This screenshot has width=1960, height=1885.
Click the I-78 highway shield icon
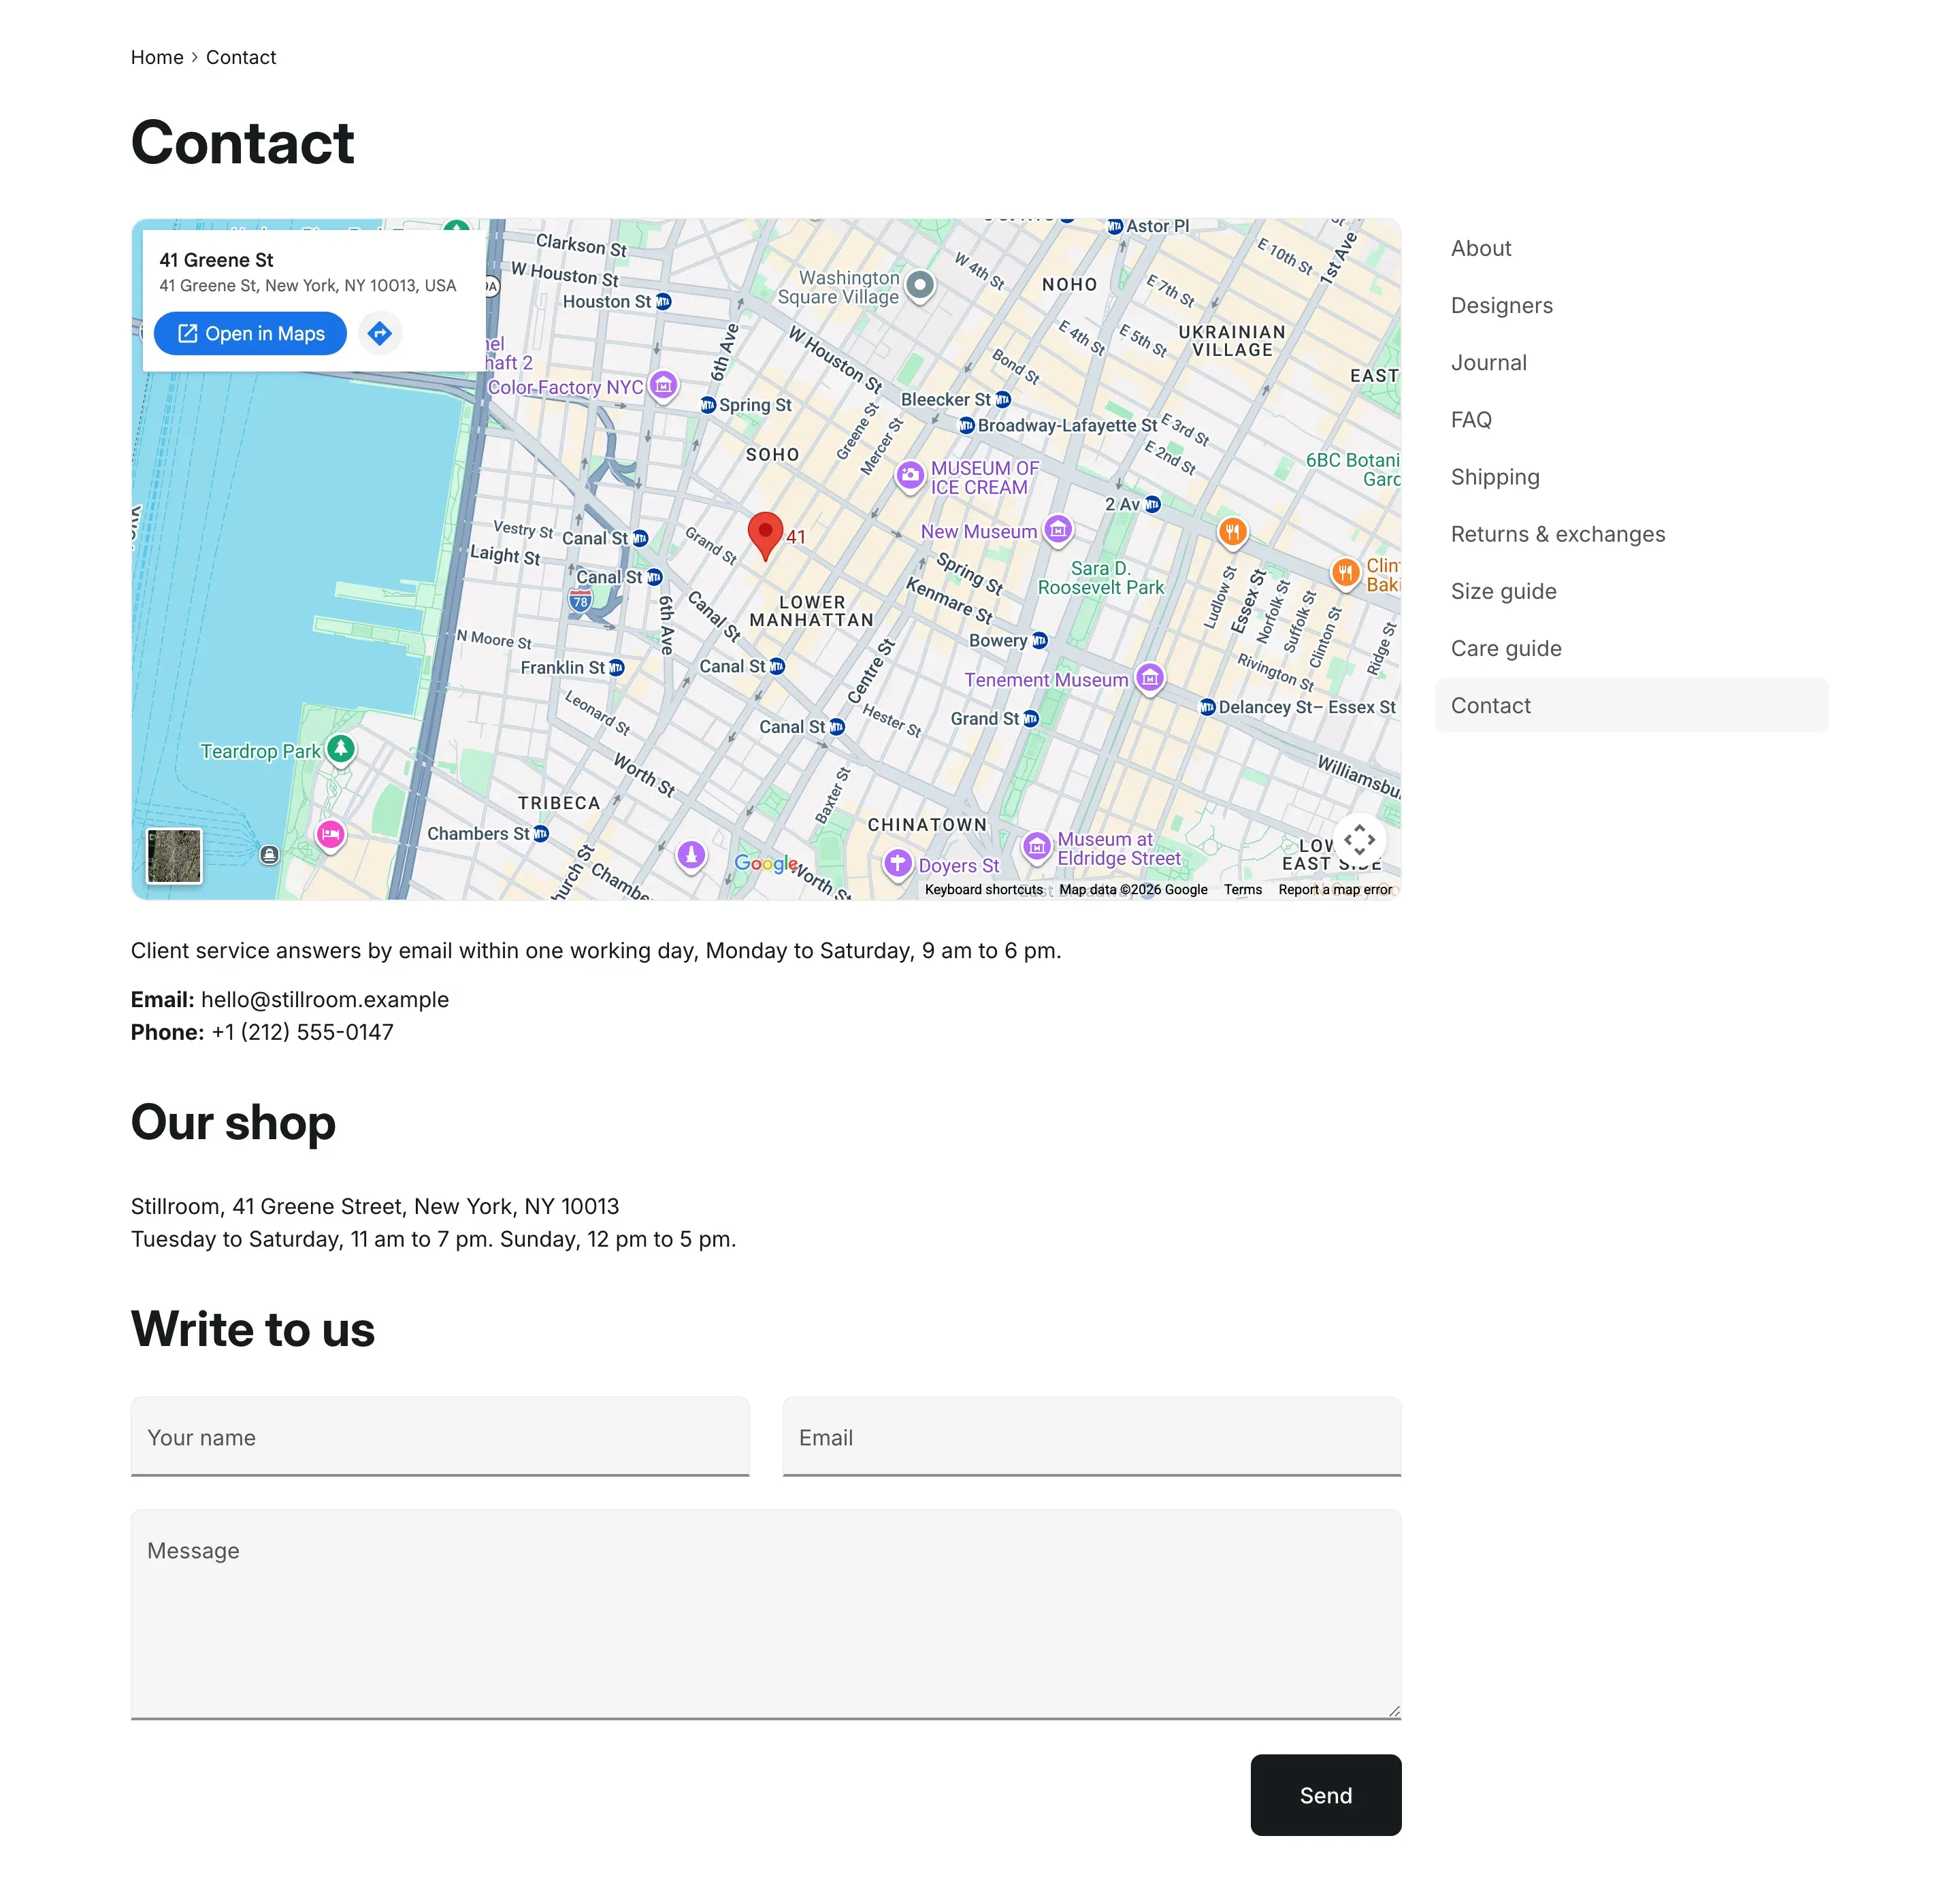pyautogui.click(x=581, y=600)
